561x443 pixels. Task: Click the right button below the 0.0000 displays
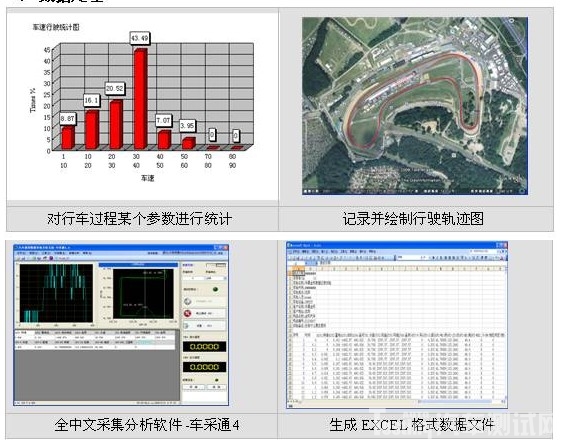[x=216, y=387]
